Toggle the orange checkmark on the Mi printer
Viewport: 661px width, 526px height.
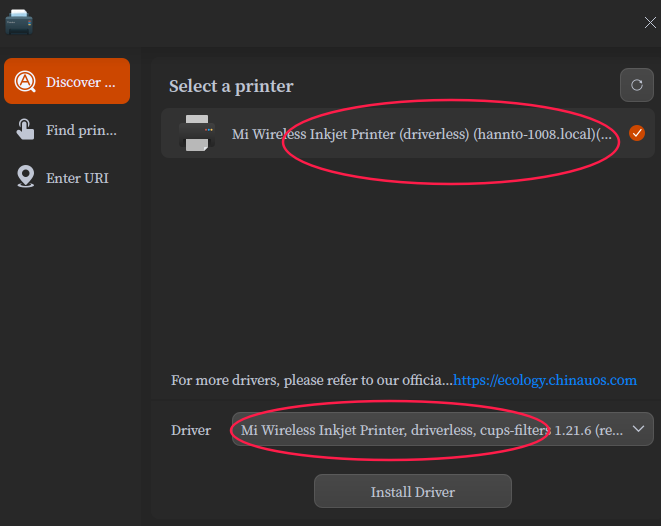pos(637,133)
